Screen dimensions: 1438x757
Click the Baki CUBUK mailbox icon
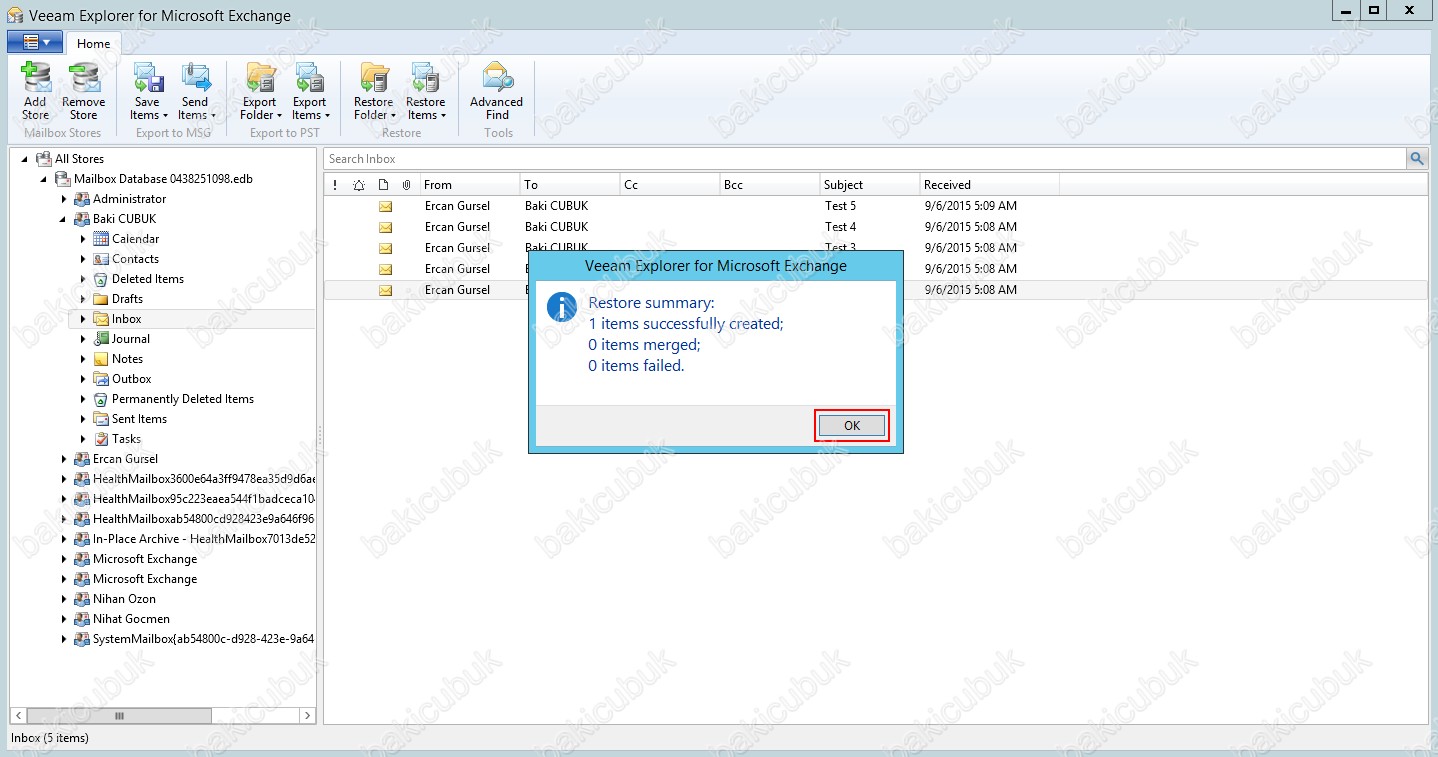coord(82,219)
